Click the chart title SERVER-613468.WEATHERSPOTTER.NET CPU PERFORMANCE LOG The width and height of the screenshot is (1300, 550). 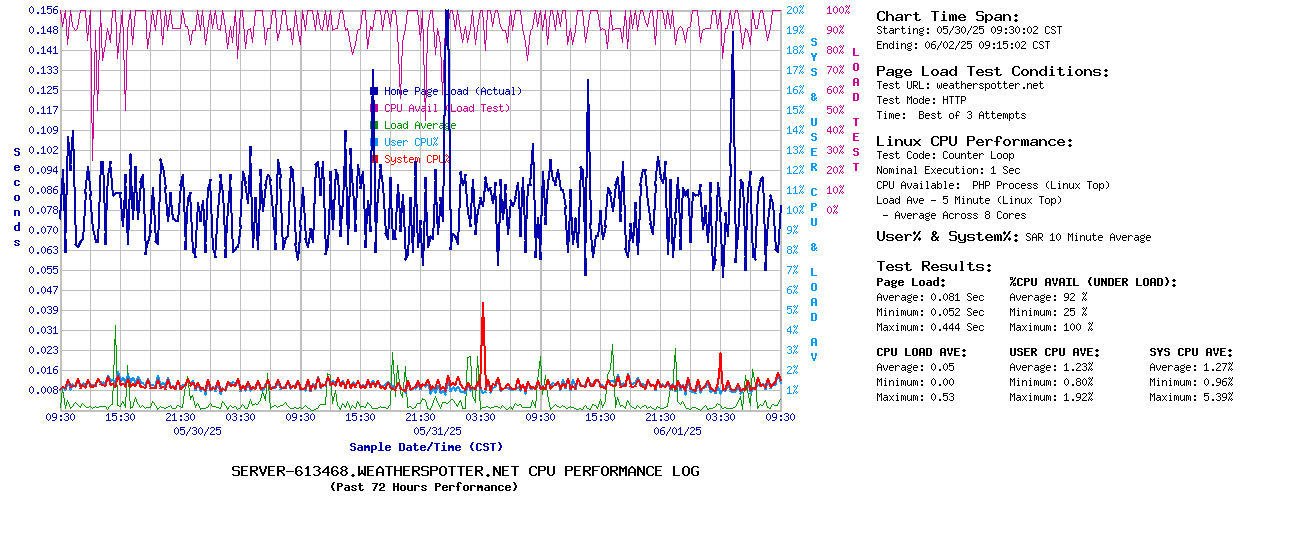click(x=465, y=471)
